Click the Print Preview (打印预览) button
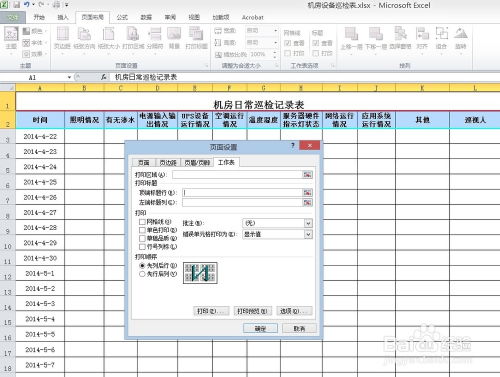Screen dimensions: 500x377 [x=252, y=311]
